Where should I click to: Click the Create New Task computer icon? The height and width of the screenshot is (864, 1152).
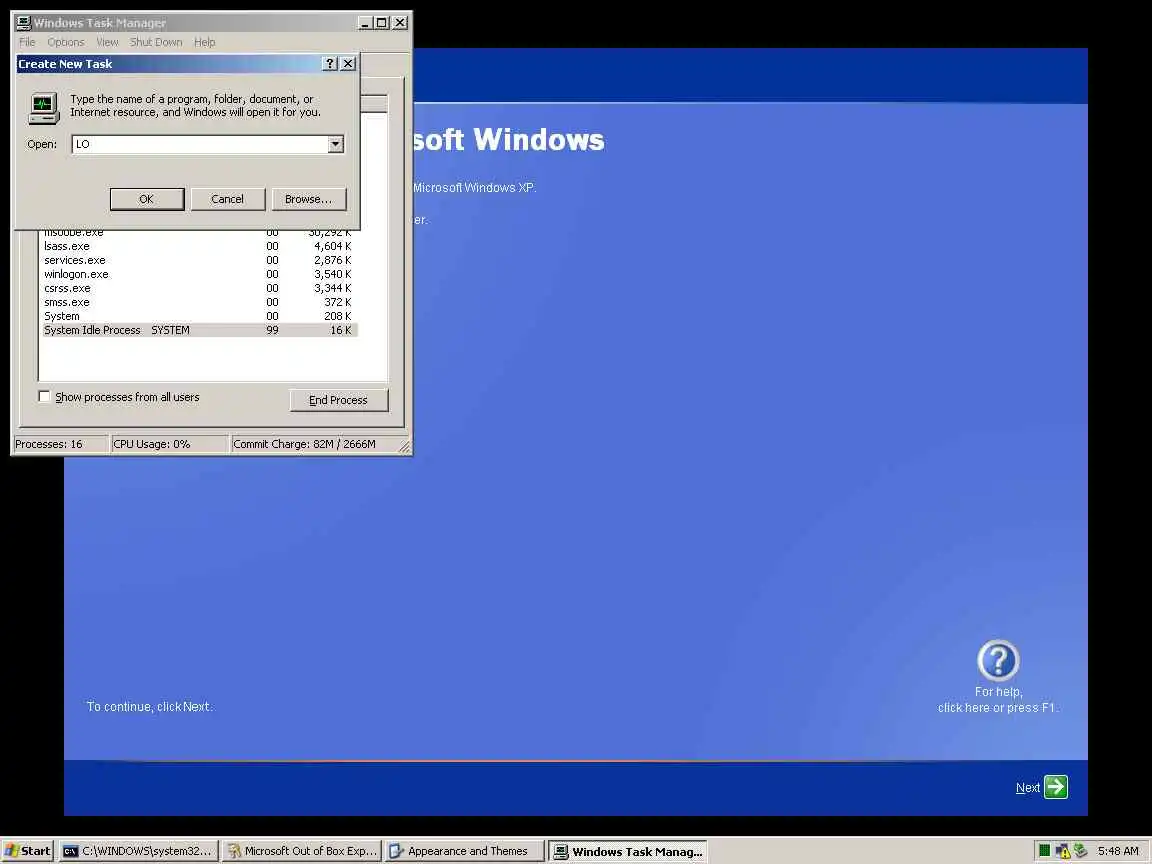click(x=43, y=108)
